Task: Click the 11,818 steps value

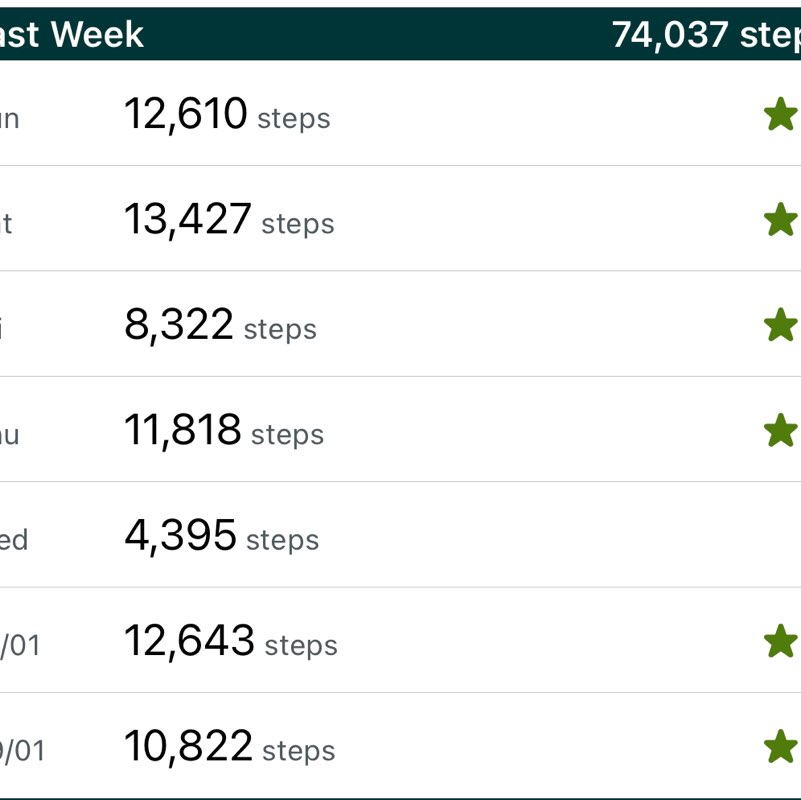Action: click(224, 432)
